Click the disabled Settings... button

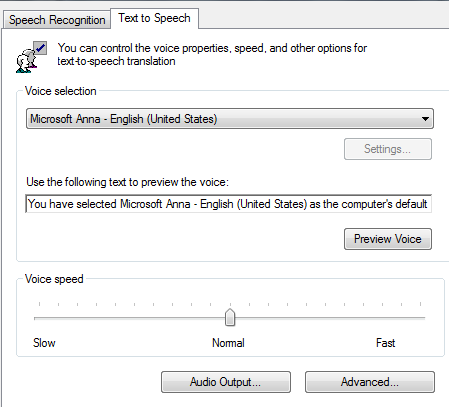click(388, 149)
